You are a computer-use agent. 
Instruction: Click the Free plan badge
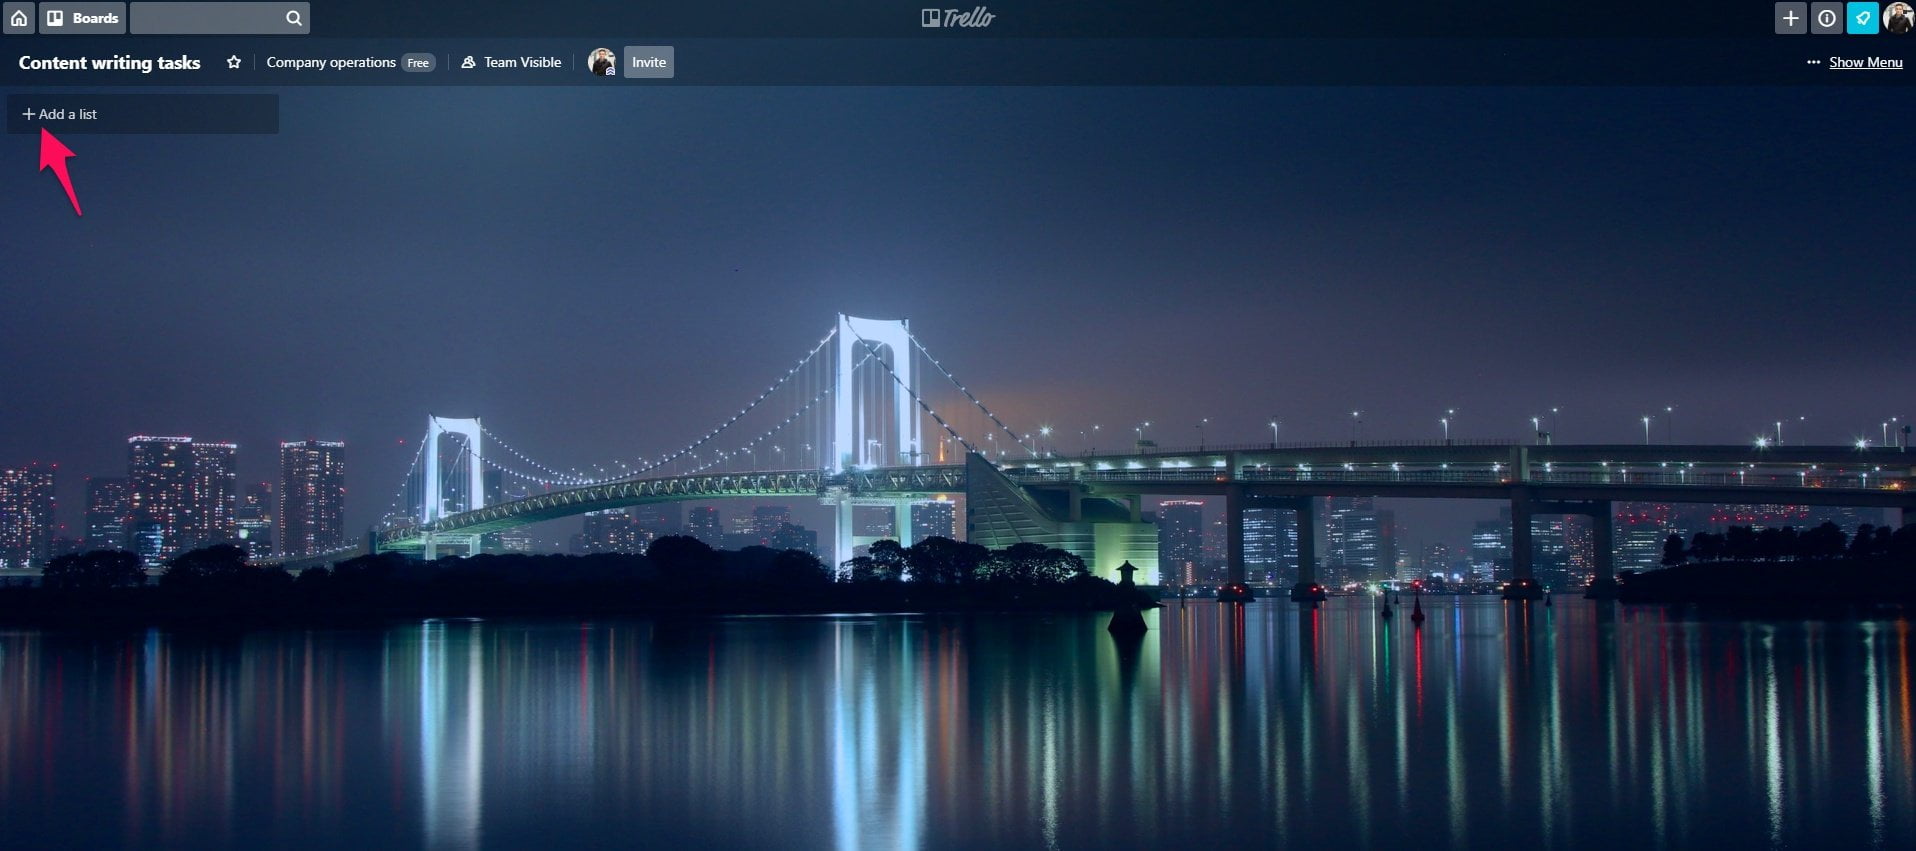click(x=418, y=63)
